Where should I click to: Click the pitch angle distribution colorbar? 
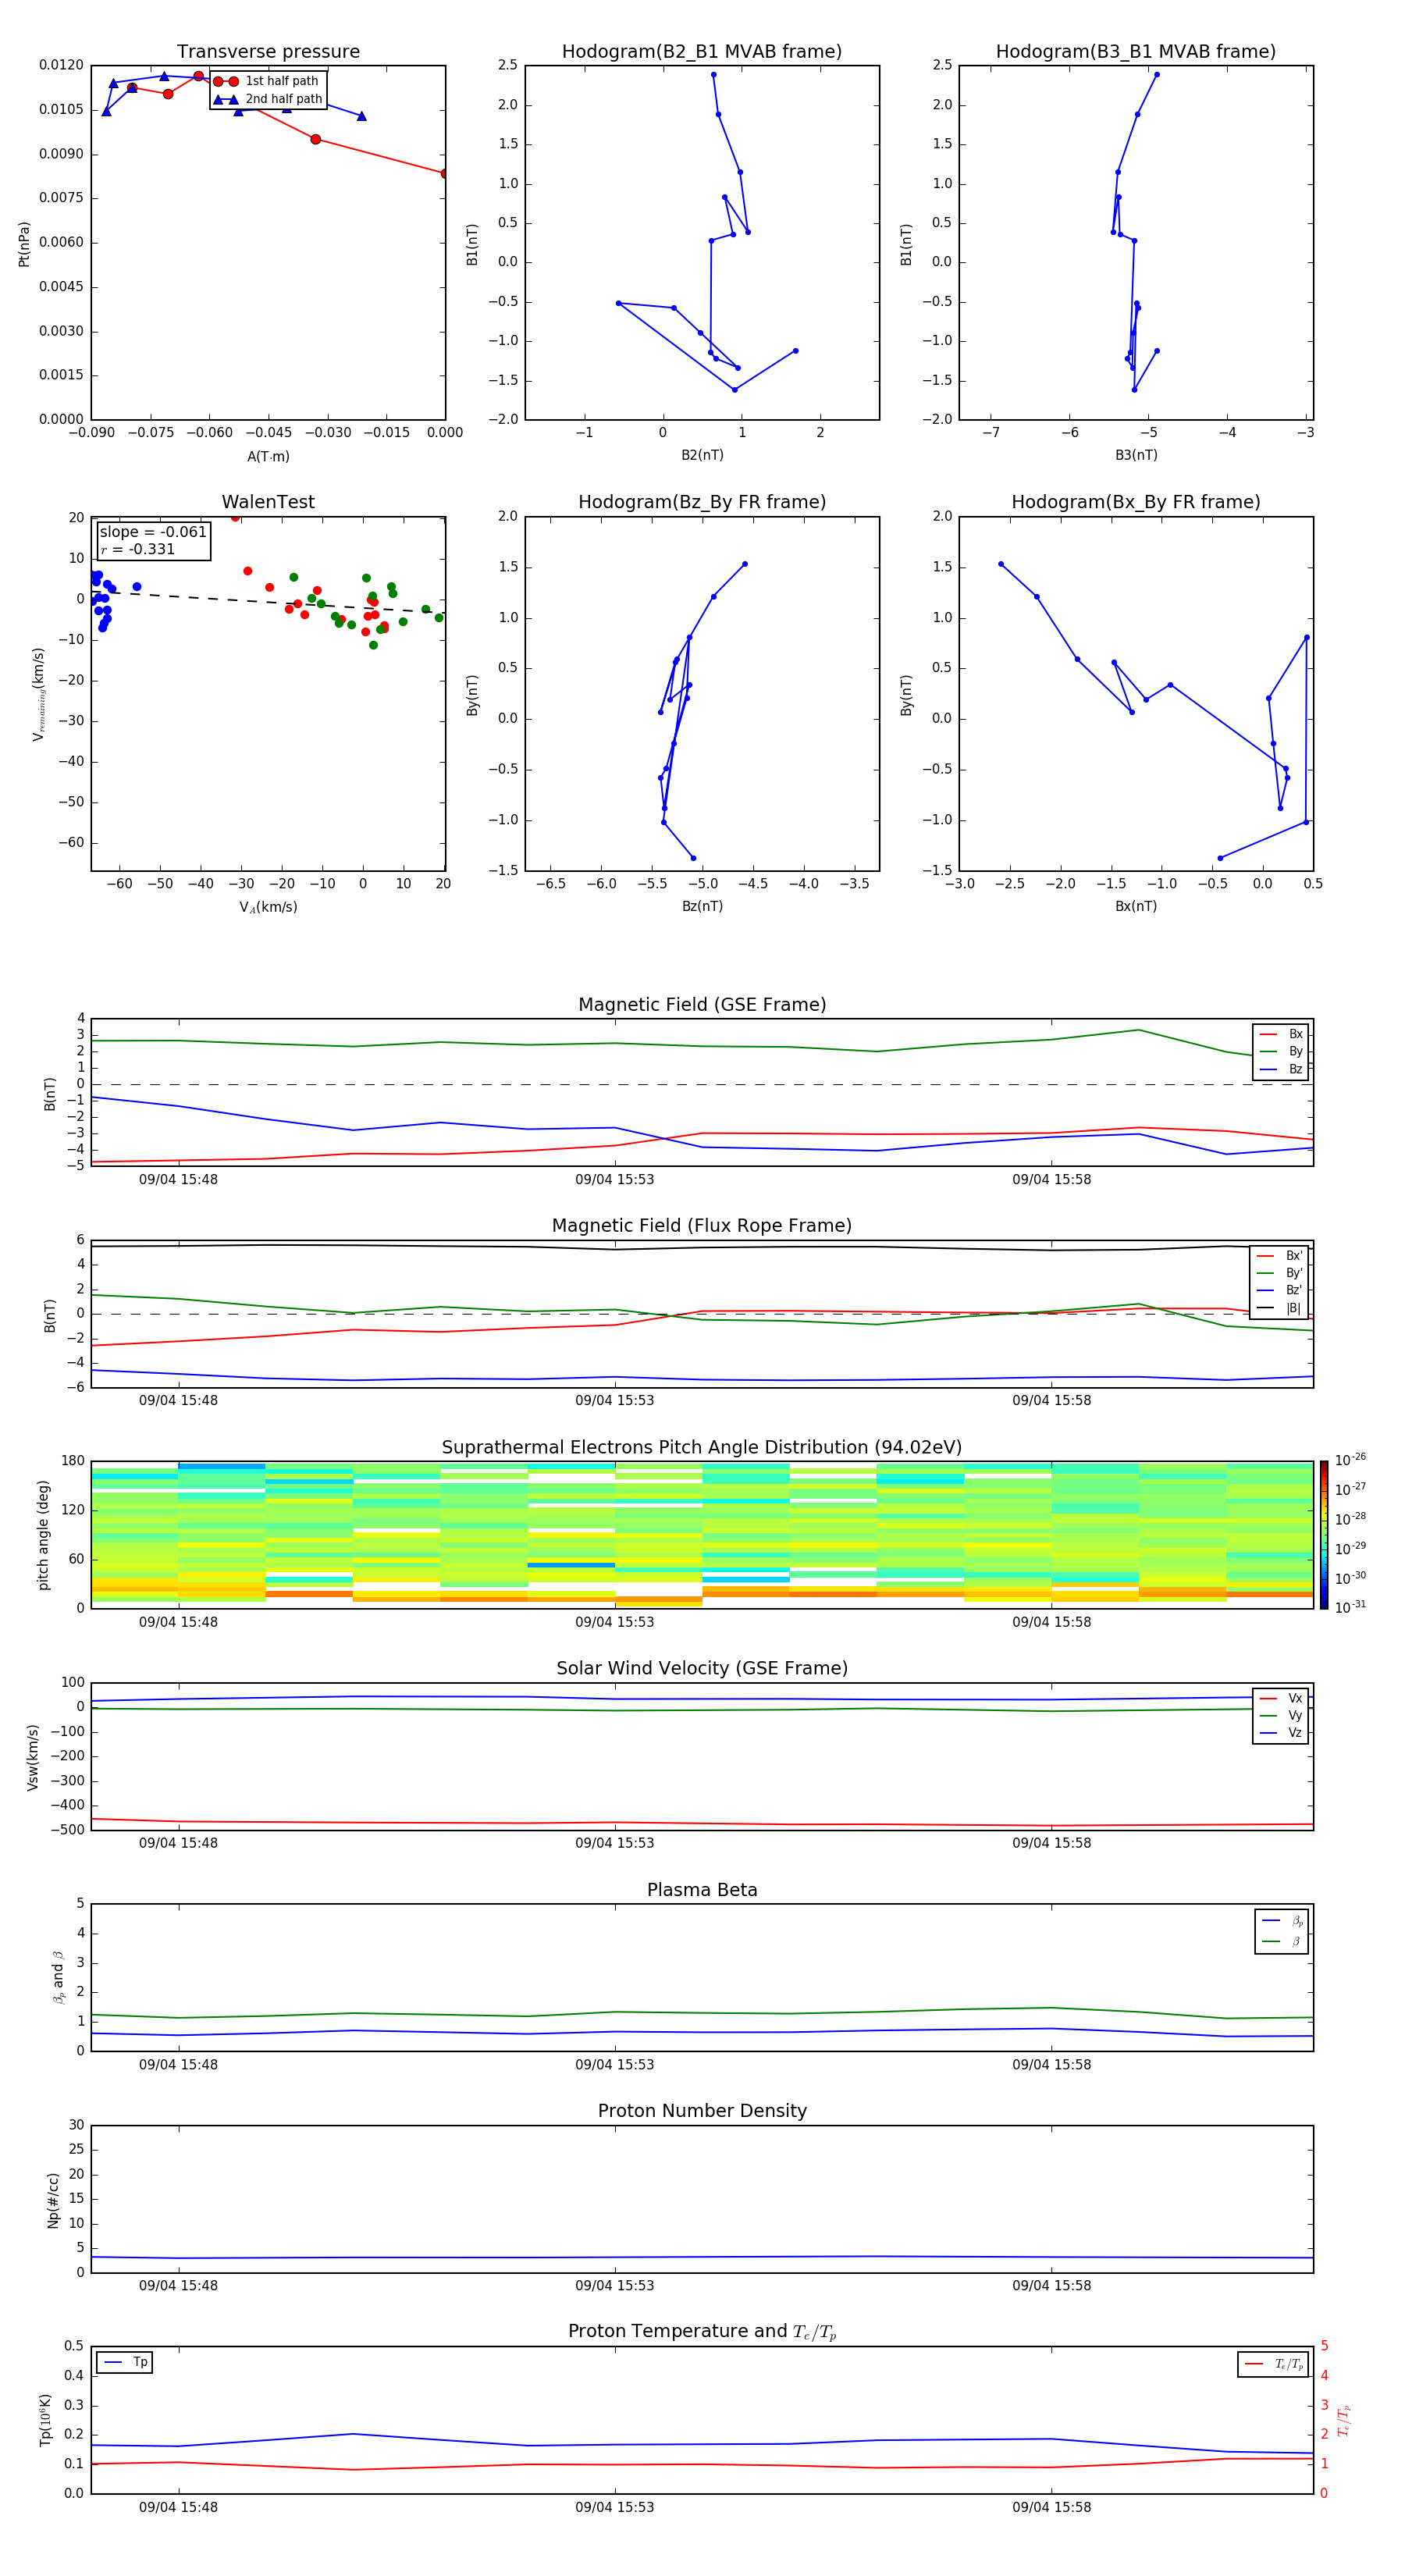click(1323, 1534)
